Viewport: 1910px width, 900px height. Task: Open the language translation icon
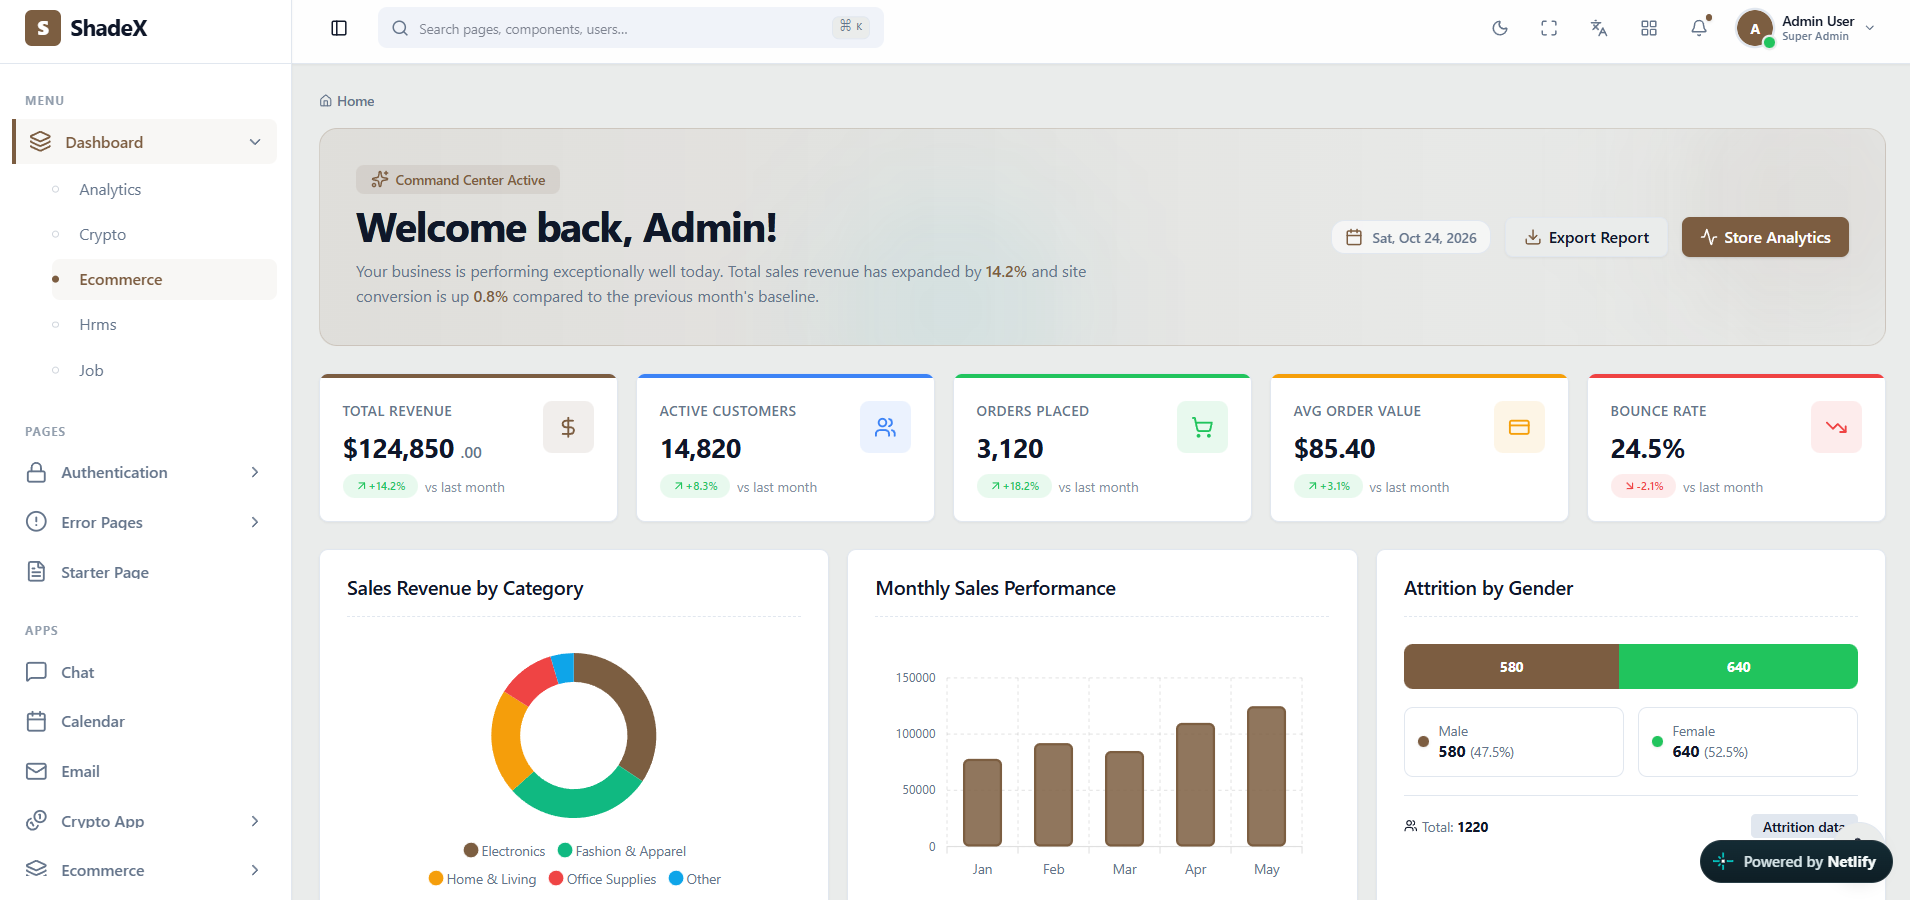tap(1599, 28)
